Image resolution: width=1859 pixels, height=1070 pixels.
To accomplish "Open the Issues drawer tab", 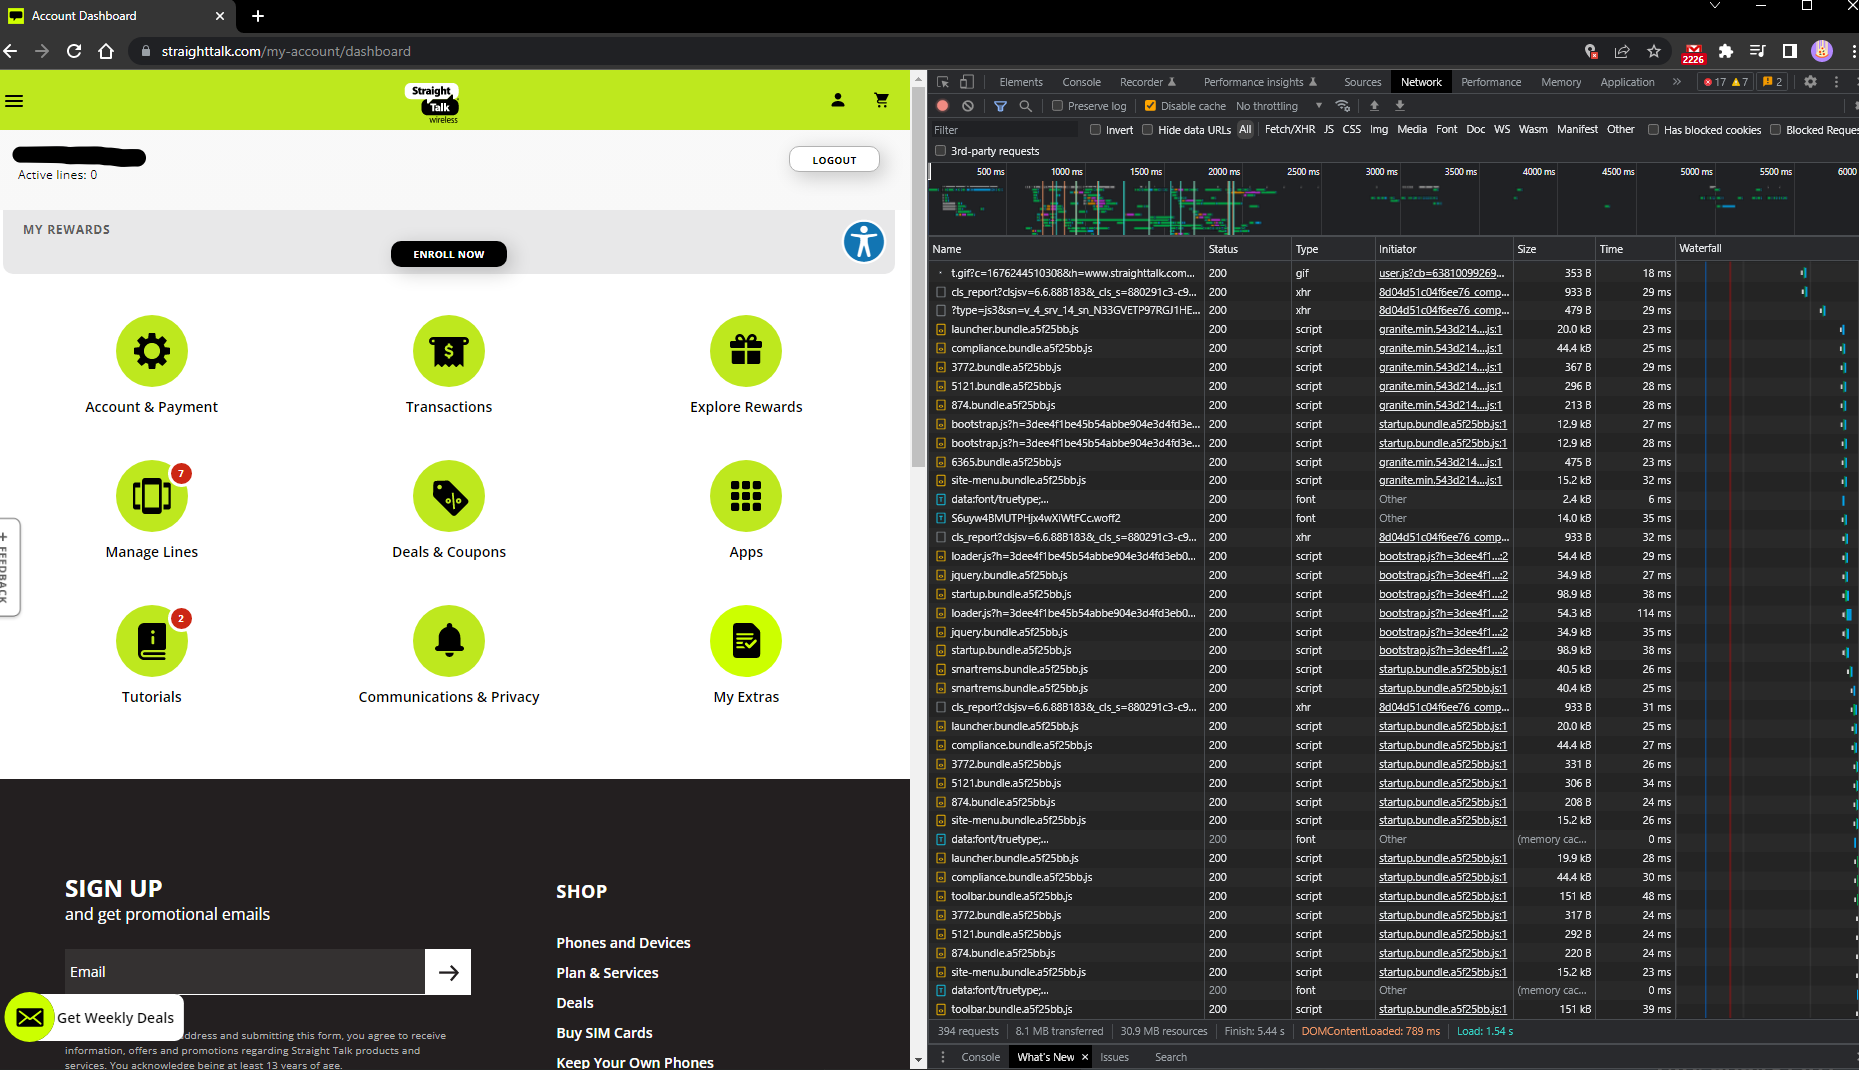I will 1114,1057.
